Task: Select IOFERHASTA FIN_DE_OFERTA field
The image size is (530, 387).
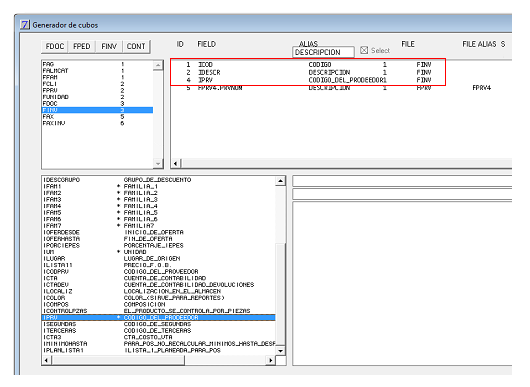Action: [x=159, y=239]
